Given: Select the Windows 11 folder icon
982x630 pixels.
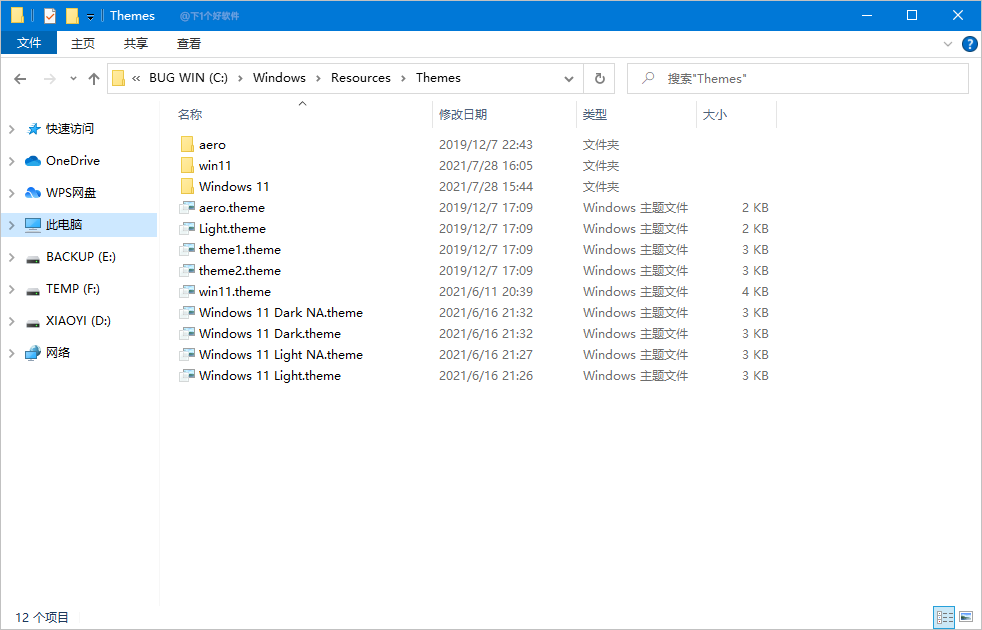Looking at the screenshot, I should (187, 187).
